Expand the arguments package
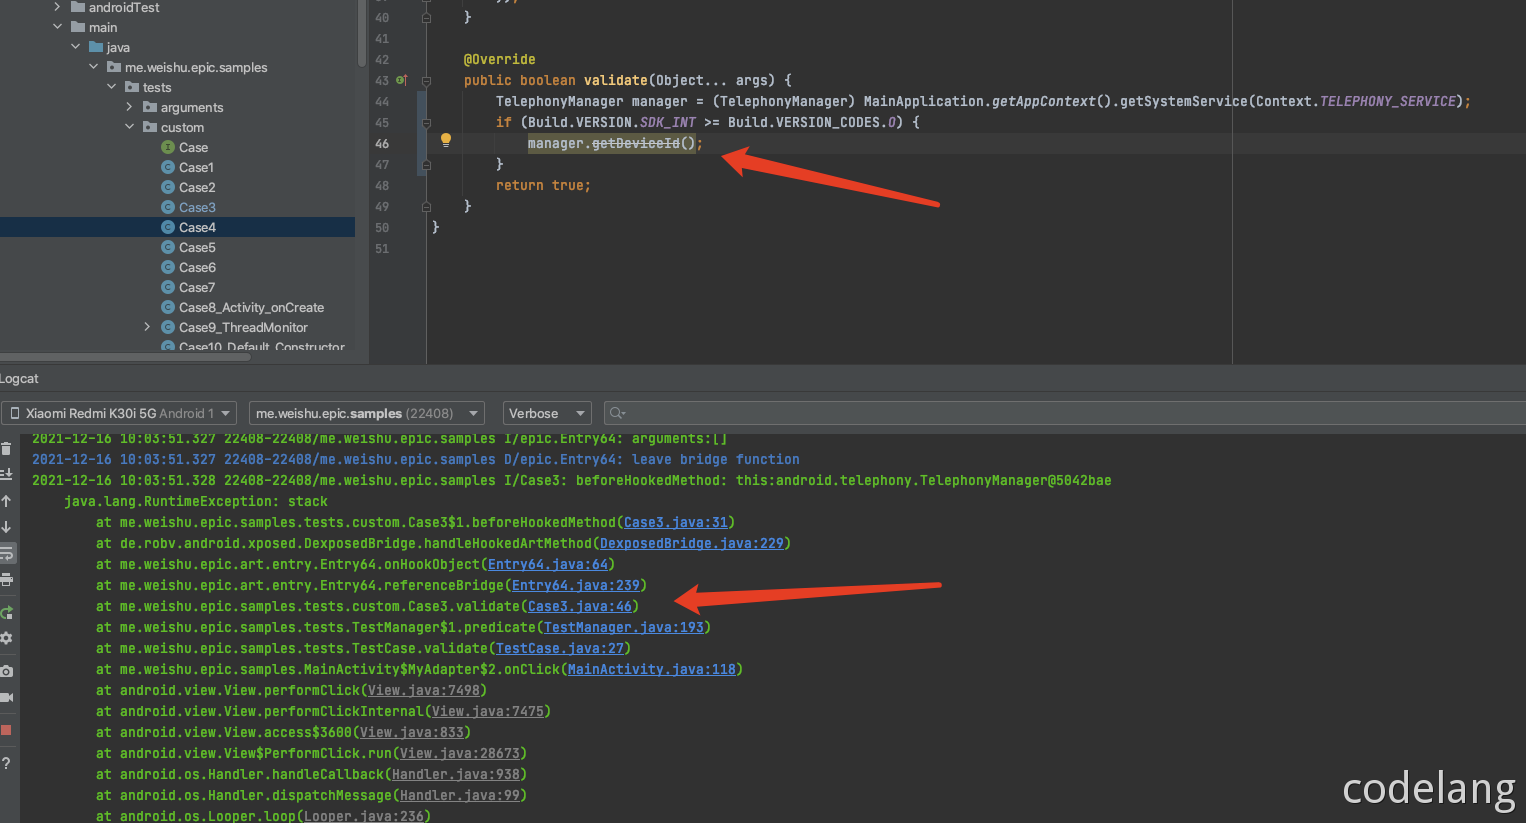The image size is (1526, 823). (130, 107)
